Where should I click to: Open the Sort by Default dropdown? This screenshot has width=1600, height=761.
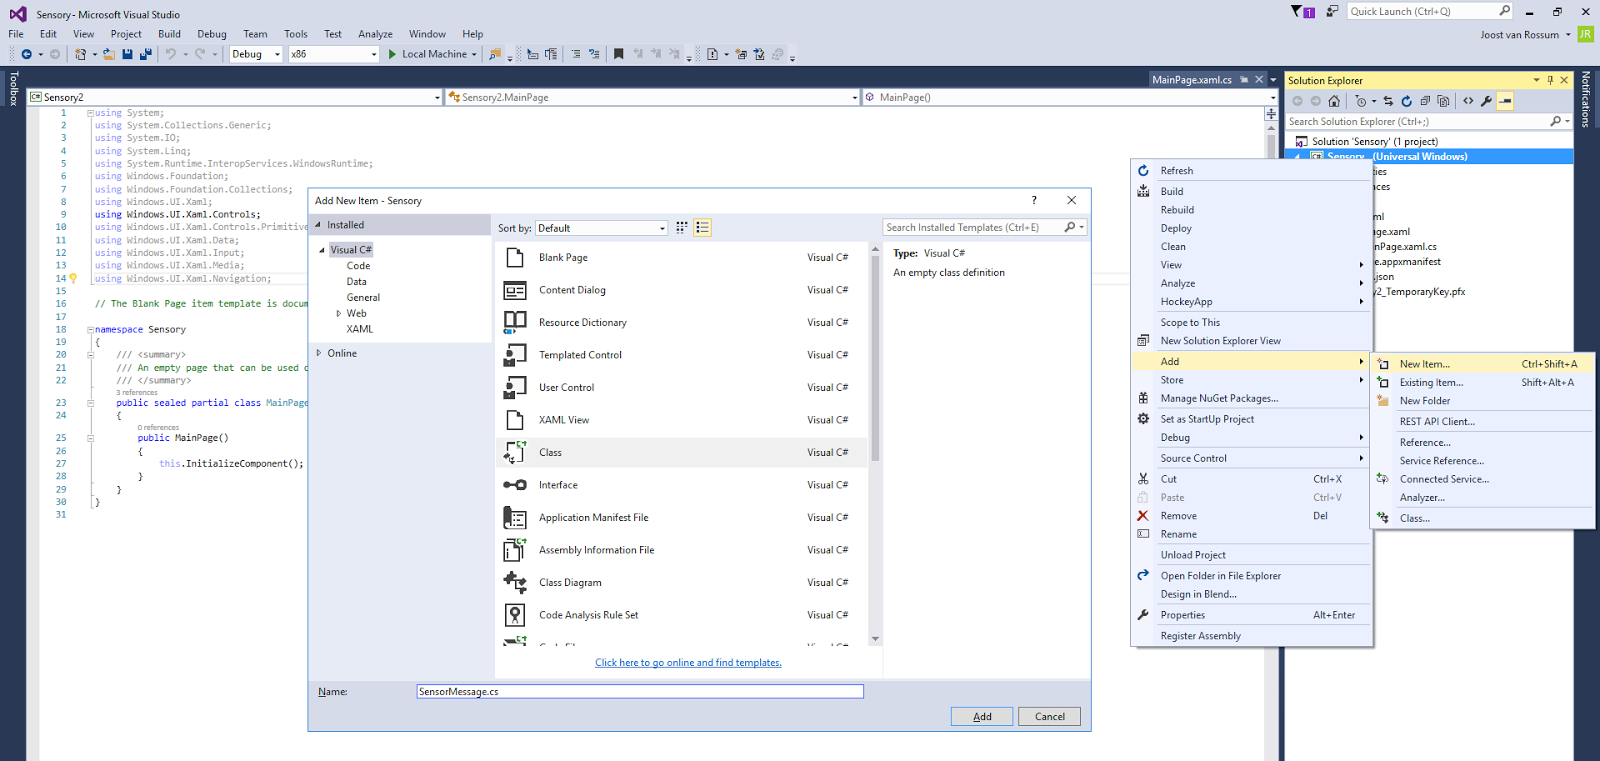tap(601, 228)
